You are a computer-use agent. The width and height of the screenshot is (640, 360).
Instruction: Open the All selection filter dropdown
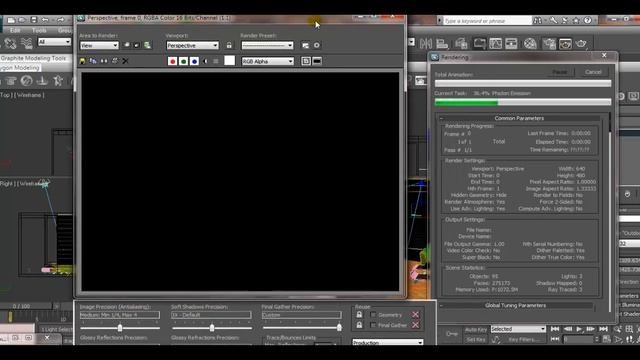click(54, 42)
